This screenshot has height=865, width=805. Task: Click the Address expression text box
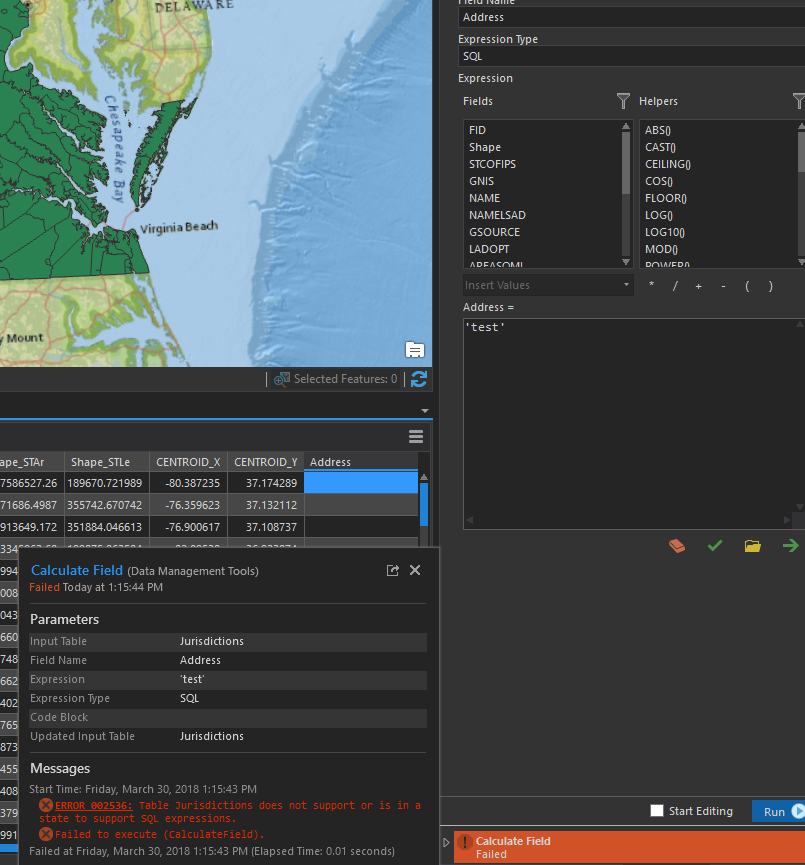[630, 420]
